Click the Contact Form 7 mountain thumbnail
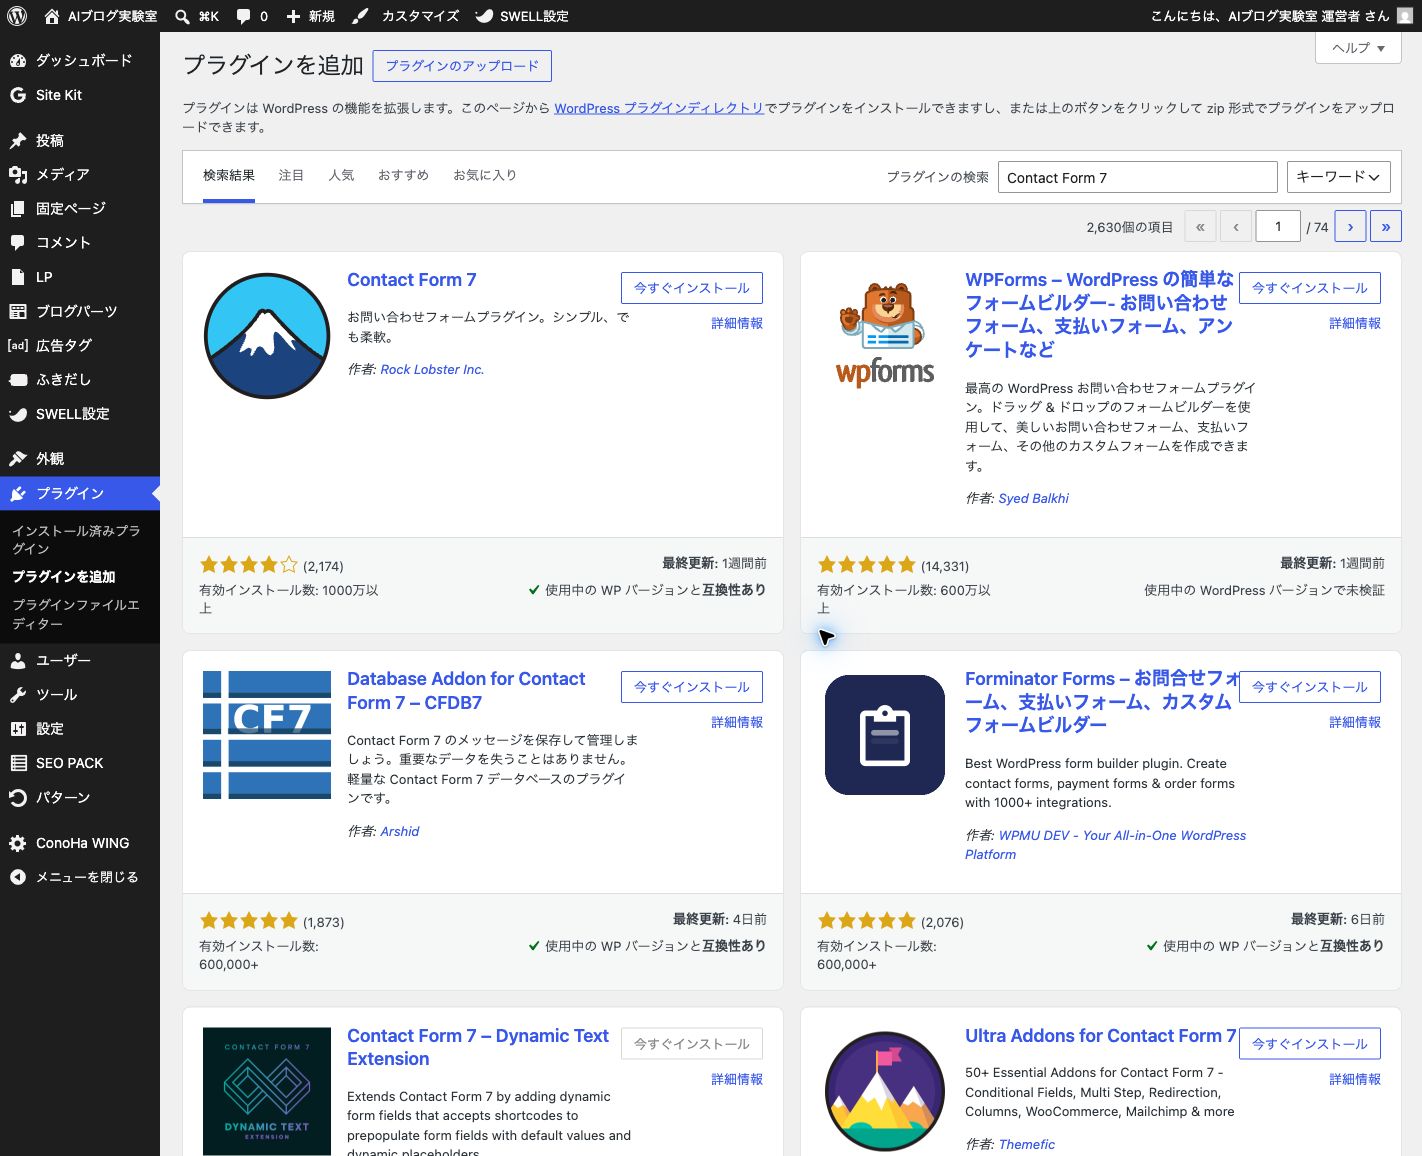Viewport: 1422px width, 1156px height. 267,335
